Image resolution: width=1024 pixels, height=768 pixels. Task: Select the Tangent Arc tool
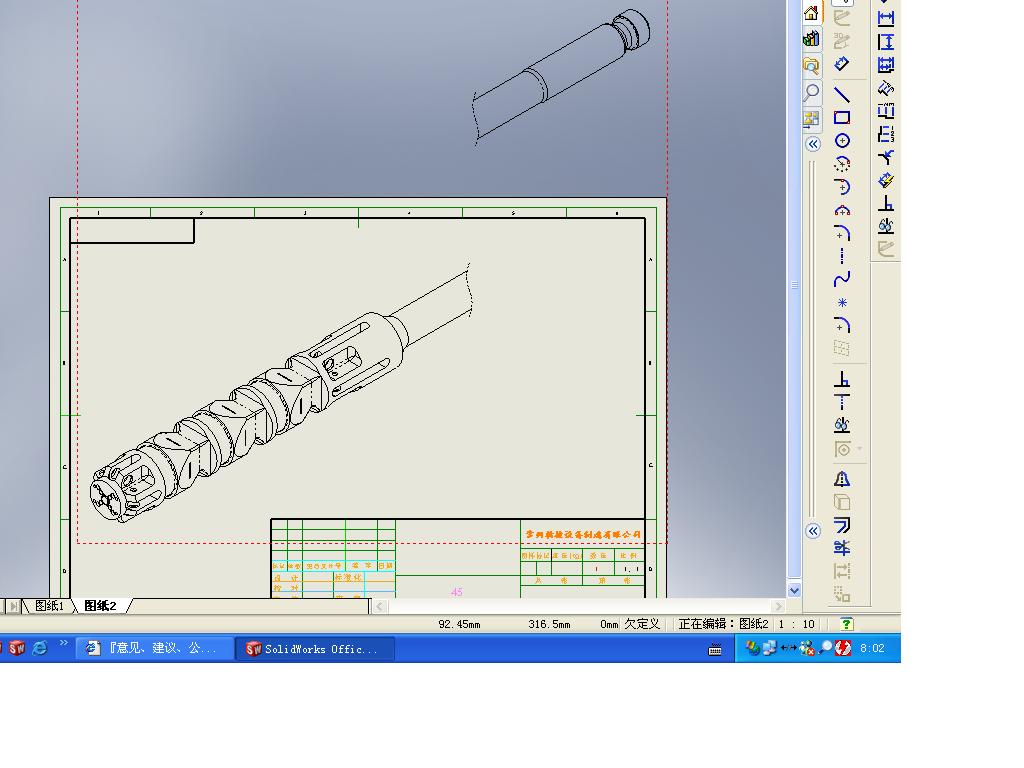[x=842, y=187]
